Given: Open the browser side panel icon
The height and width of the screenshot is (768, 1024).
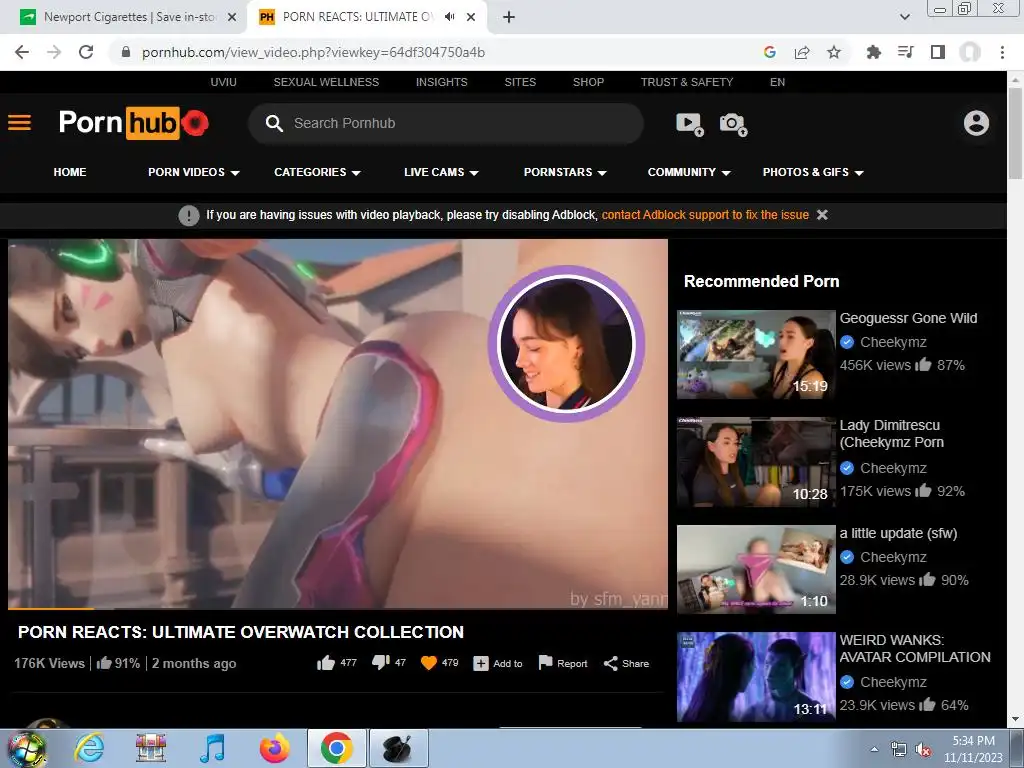Looking at the screenshot, I should (x=938, y=52).
